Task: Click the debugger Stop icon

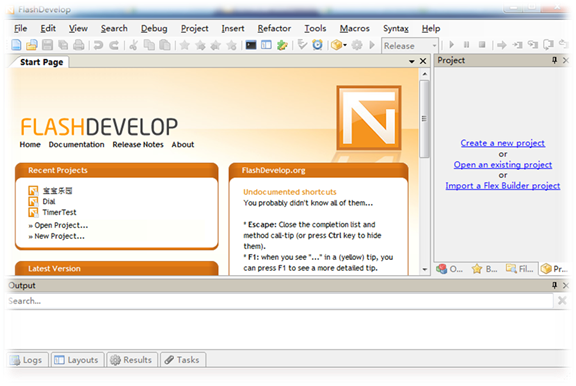Action: point(482,45)
